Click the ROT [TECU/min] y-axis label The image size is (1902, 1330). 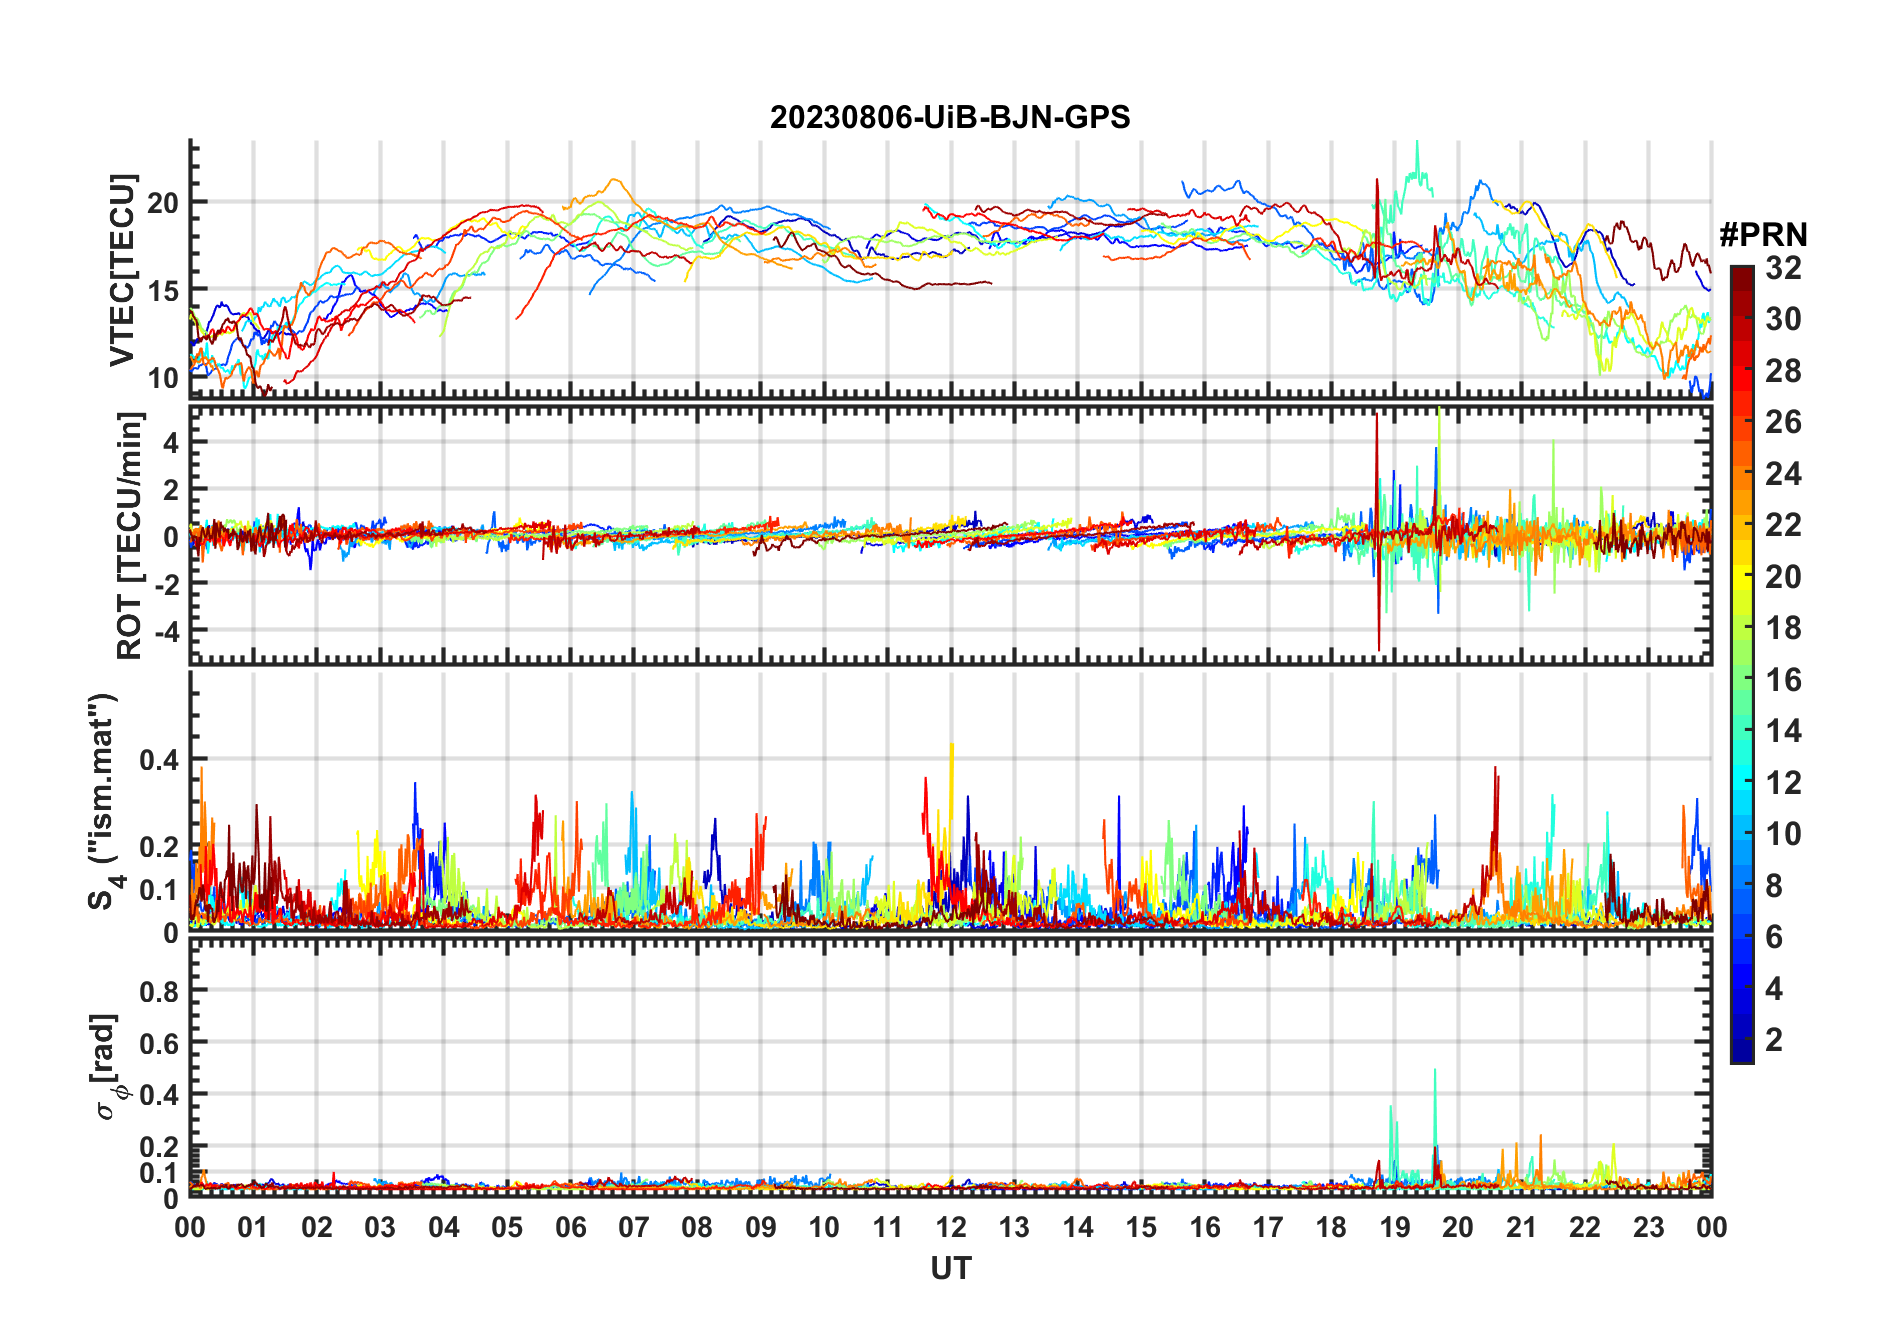coord(129,535)
